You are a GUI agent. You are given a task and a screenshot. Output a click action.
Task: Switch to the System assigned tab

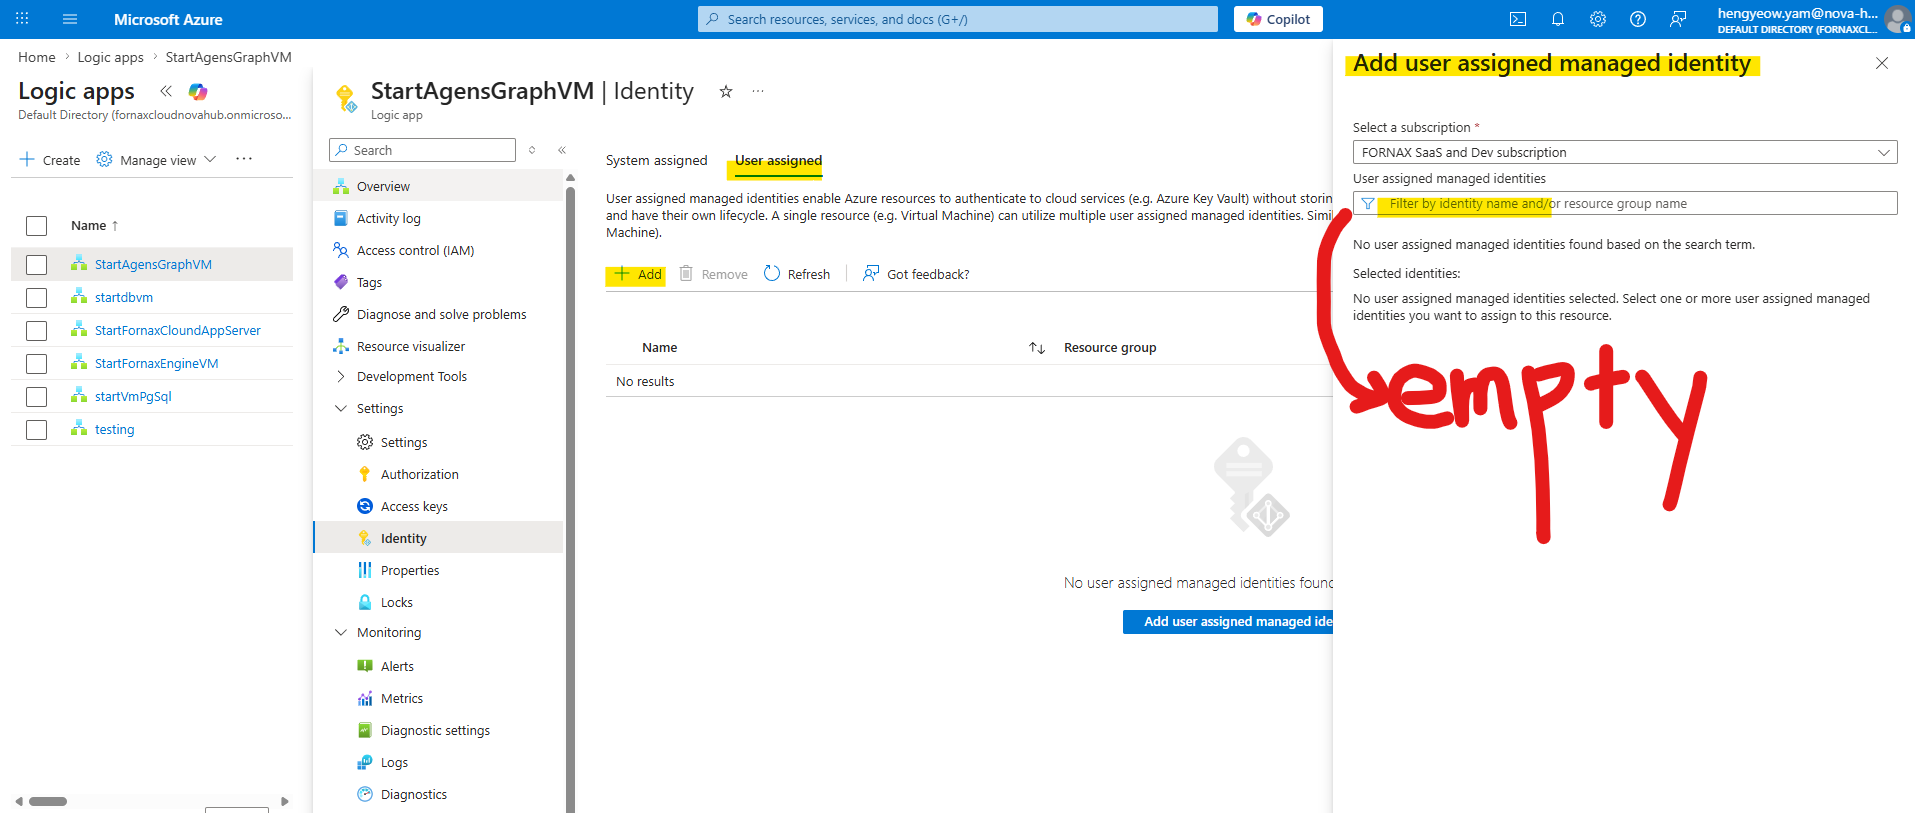[x=656, y=160]
